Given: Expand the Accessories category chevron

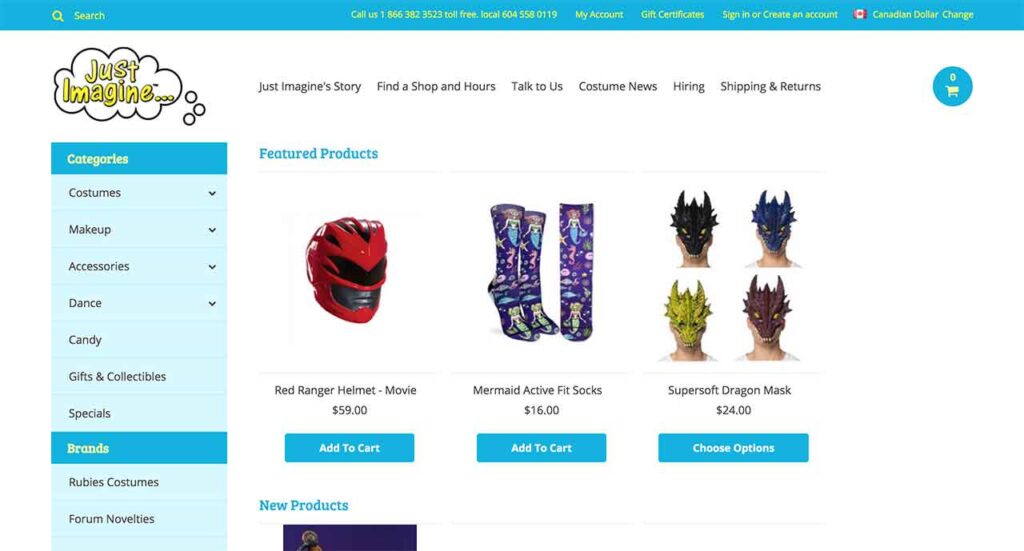Looking at the screenshot, I should click(212, 267).
